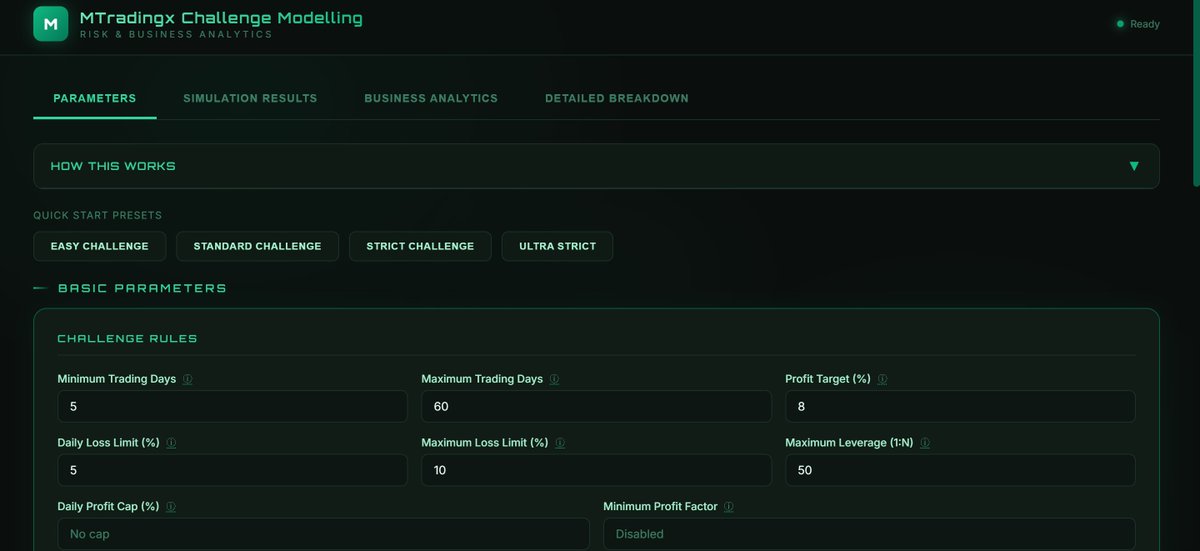Click info icon beside Daily Profit Cap (%)
Image resolution: width=1200 pixels, height=551 pixels.
171,507
